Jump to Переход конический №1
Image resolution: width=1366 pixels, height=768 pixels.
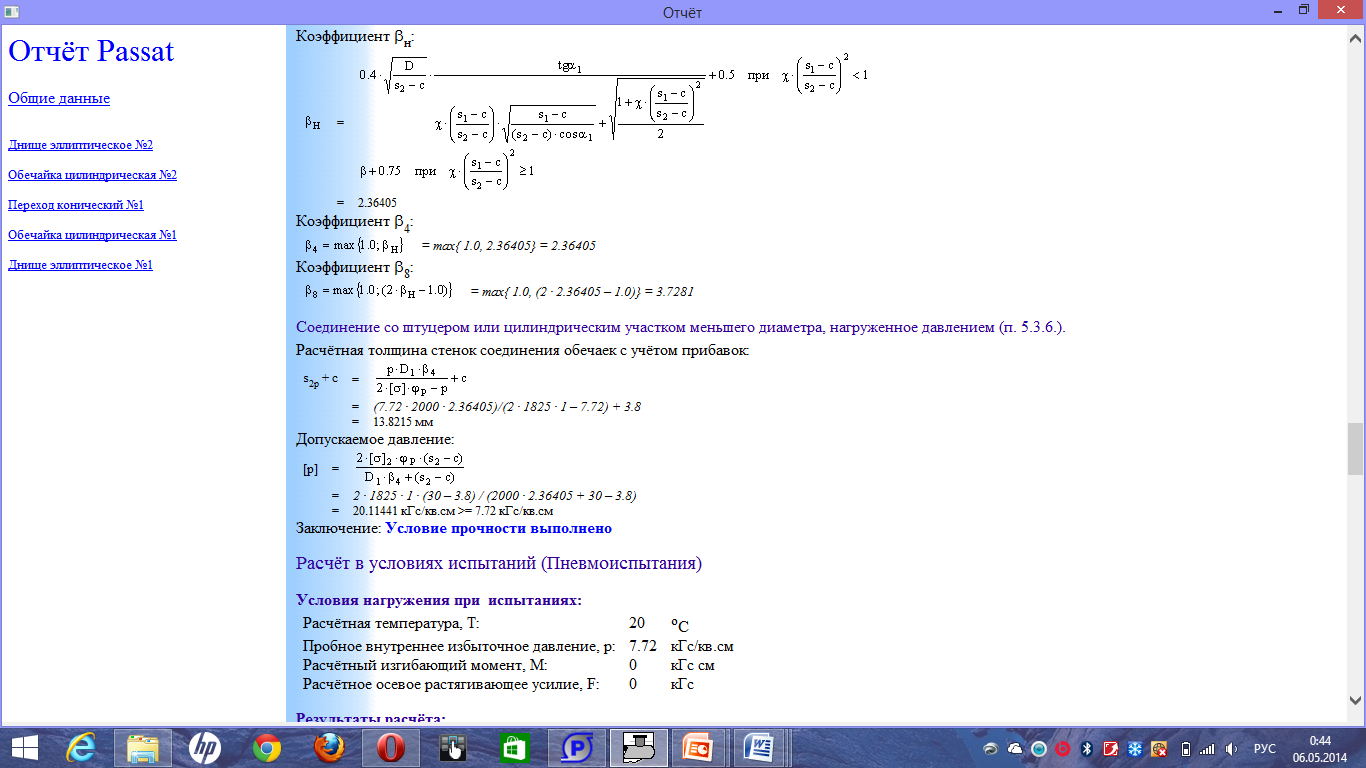[x=76, y=205]
